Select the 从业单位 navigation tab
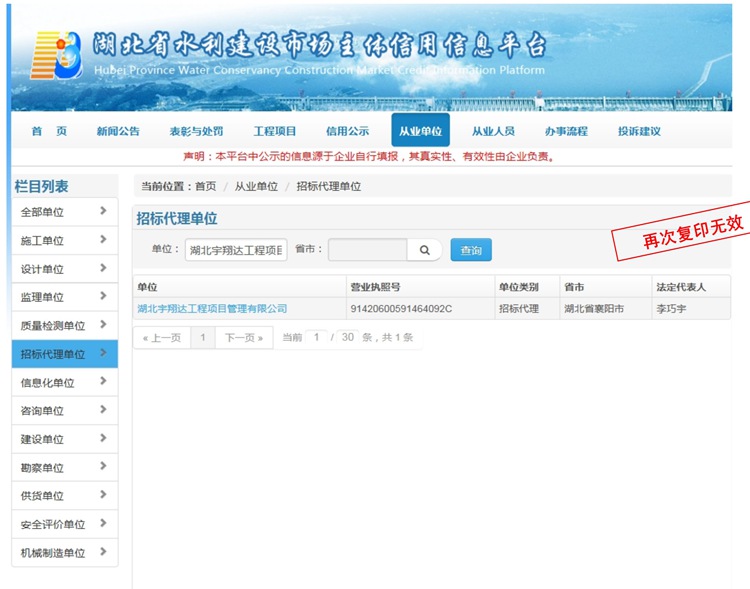 pos(420,130)
